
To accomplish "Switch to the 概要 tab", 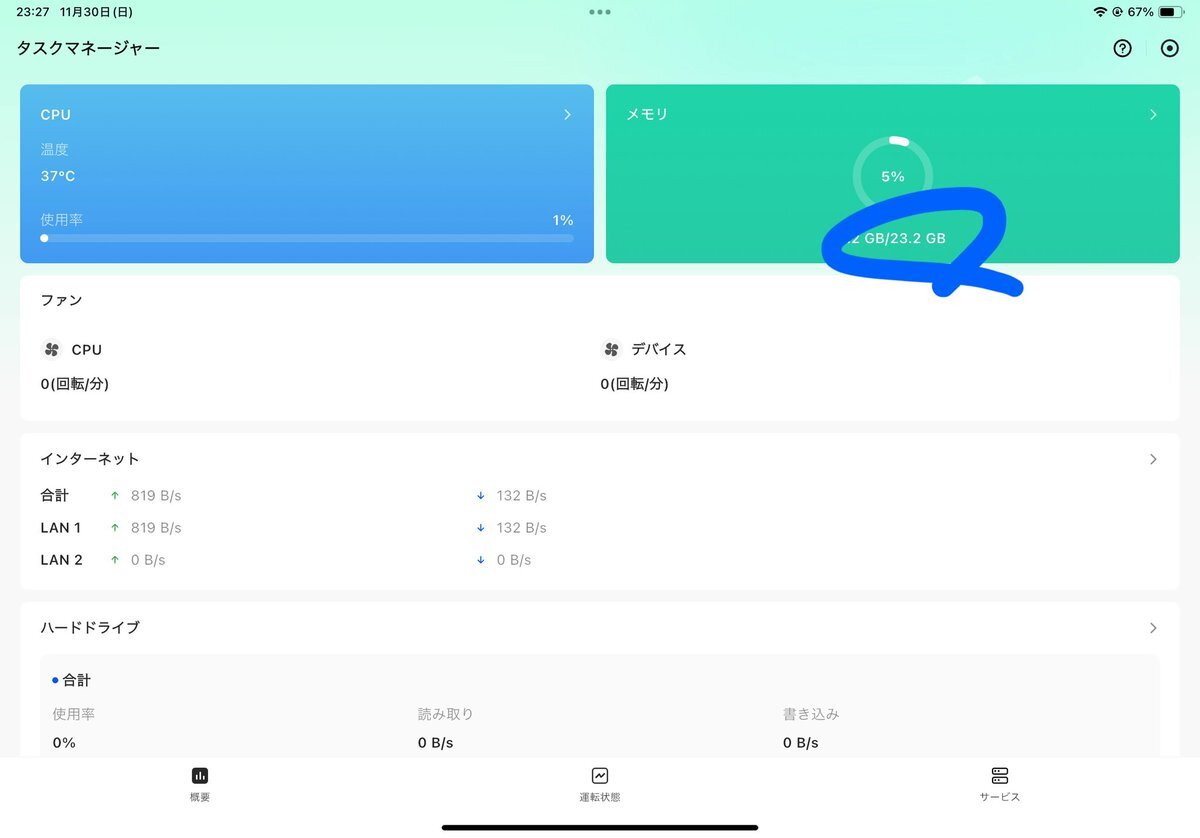I will pyautogui.click(x=200, y=784).
